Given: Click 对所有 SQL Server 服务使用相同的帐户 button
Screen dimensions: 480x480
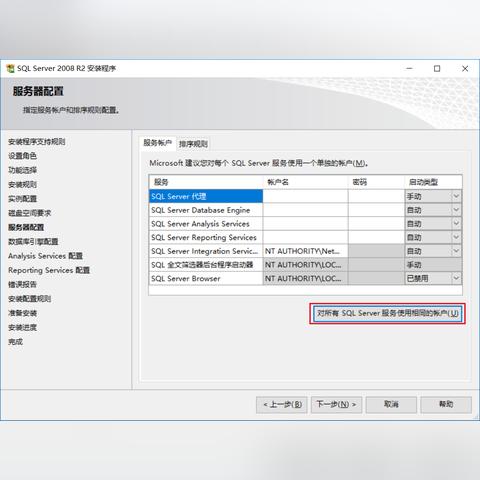Looking at the screenshot, I should click(387, 313).
